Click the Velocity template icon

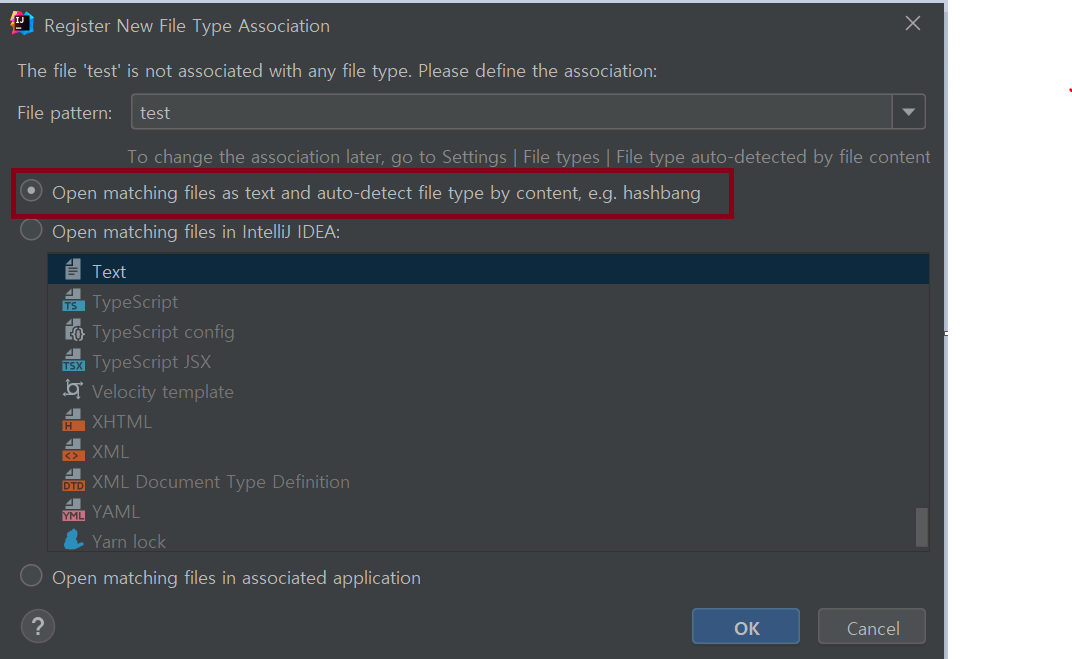72,390
